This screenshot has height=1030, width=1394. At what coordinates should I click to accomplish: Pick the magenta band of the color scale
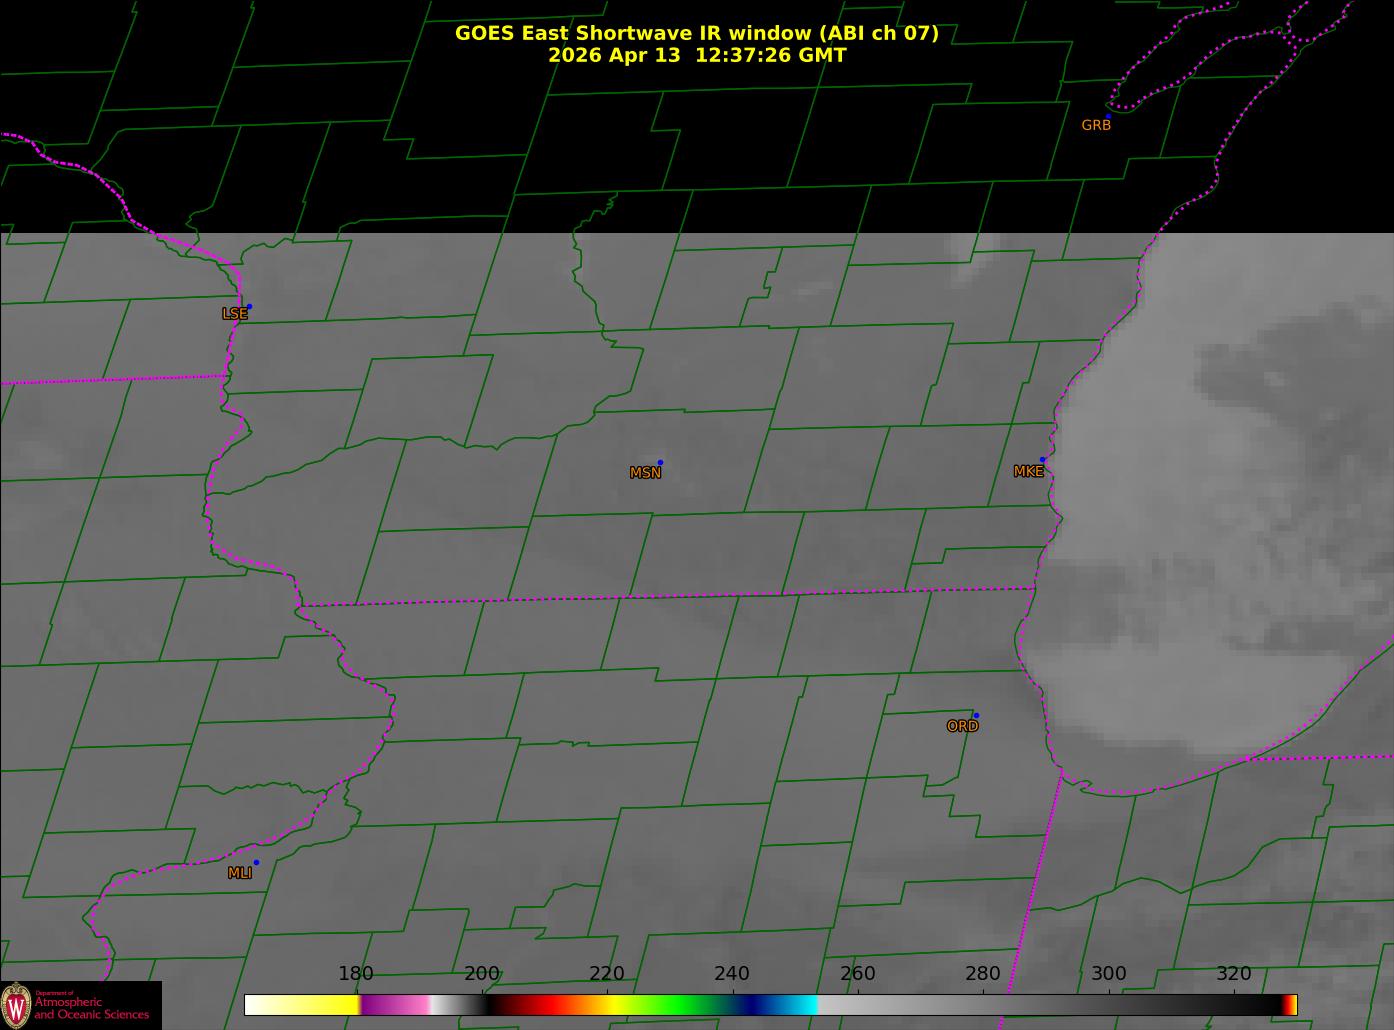point(395,1005)
